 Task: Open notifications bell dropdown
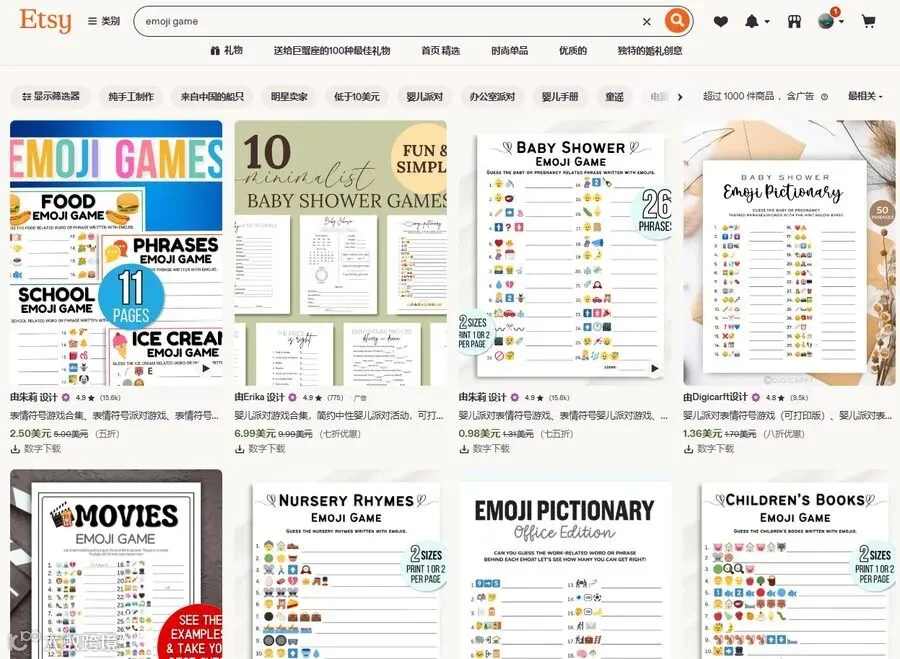point(756,22)
